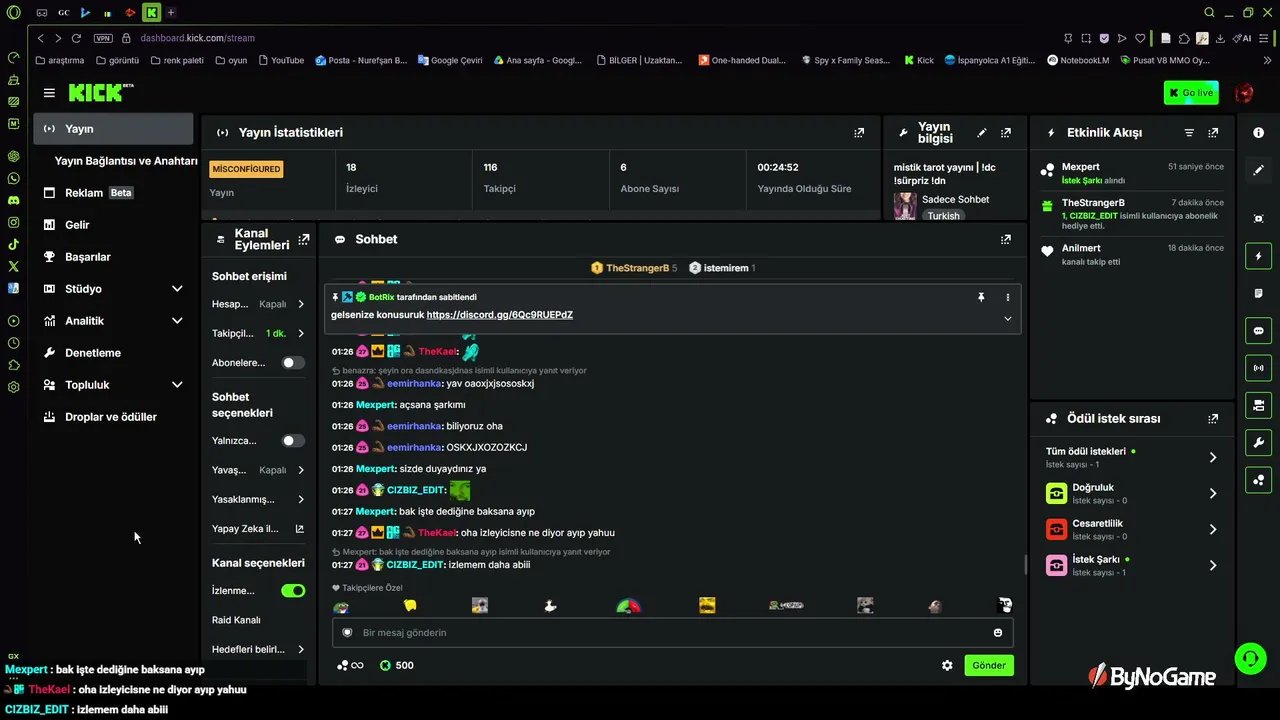Click the browser address bar URL

click(x=197, y=38)
